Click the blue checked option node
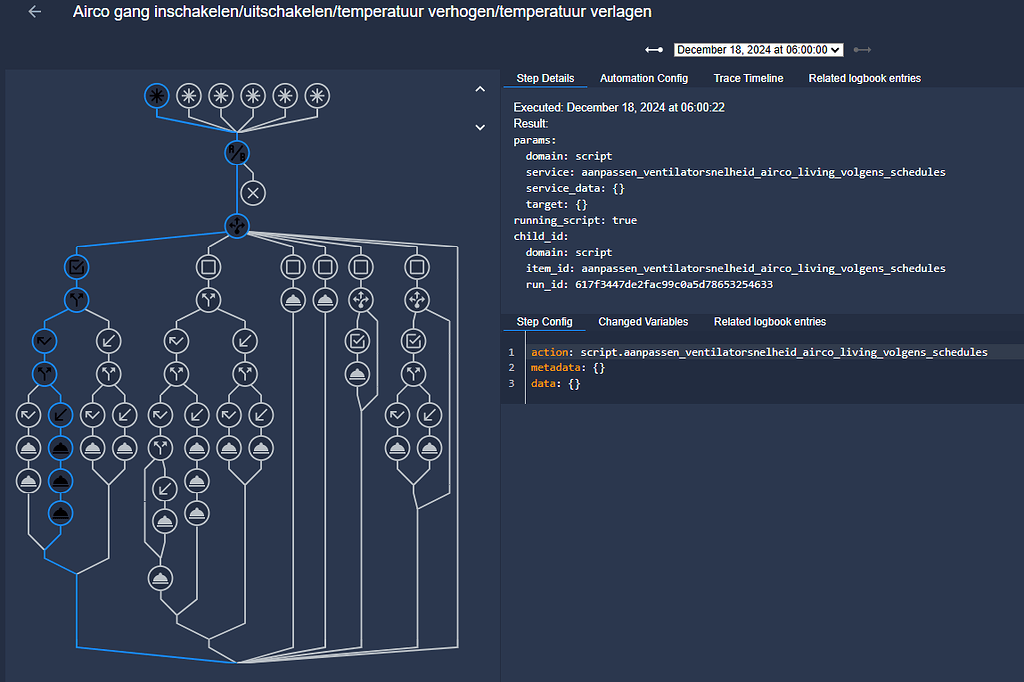This screenshot has width=1024, height=682. 76,267
